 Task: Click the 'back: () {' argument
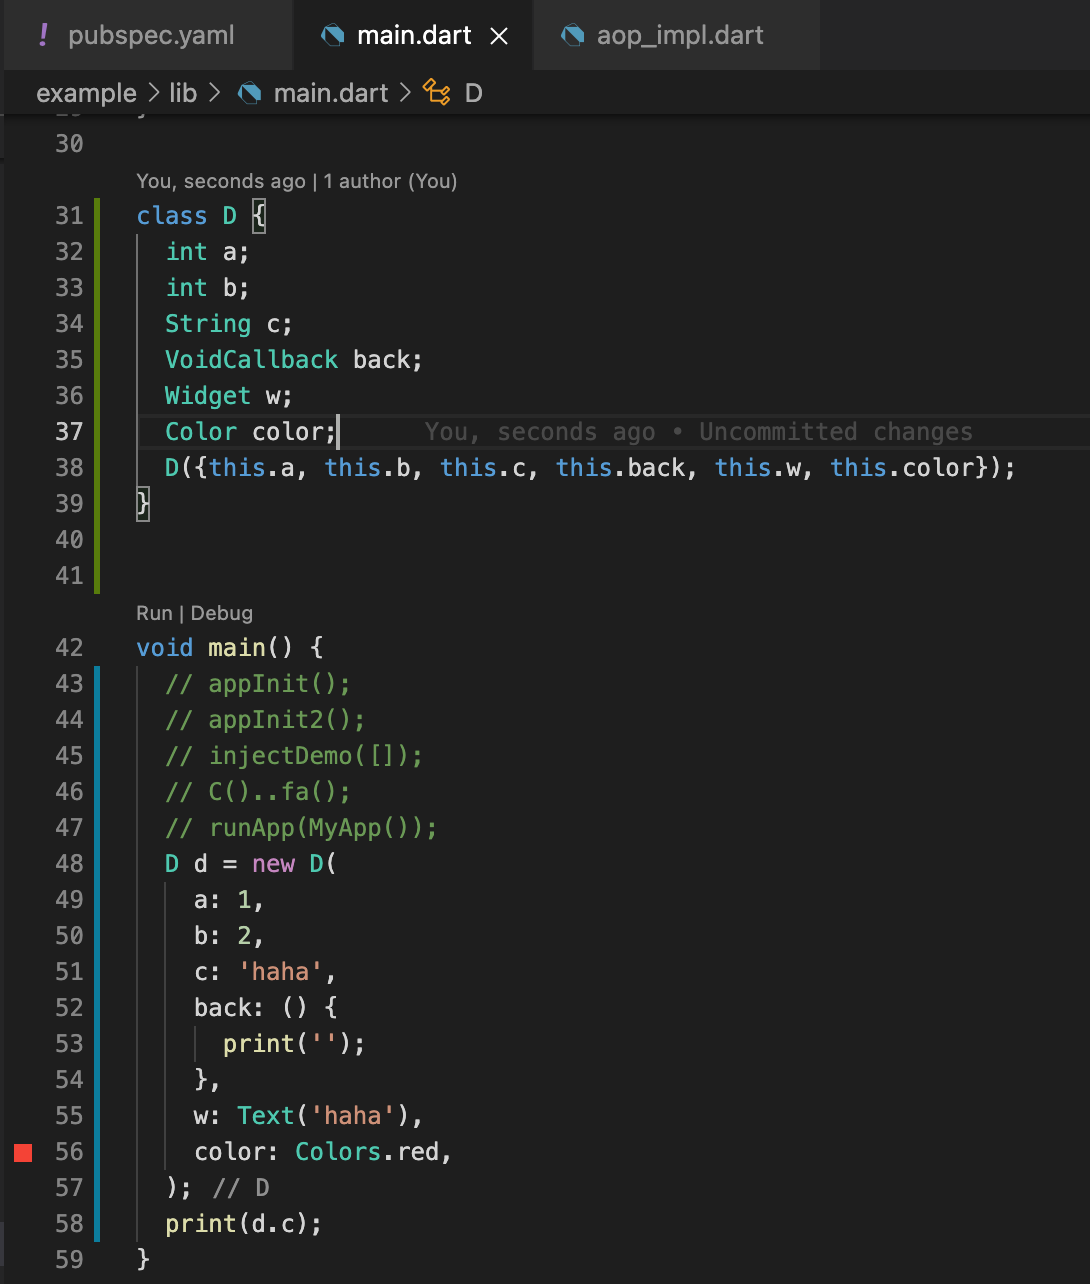click(x=265, y=1008)
